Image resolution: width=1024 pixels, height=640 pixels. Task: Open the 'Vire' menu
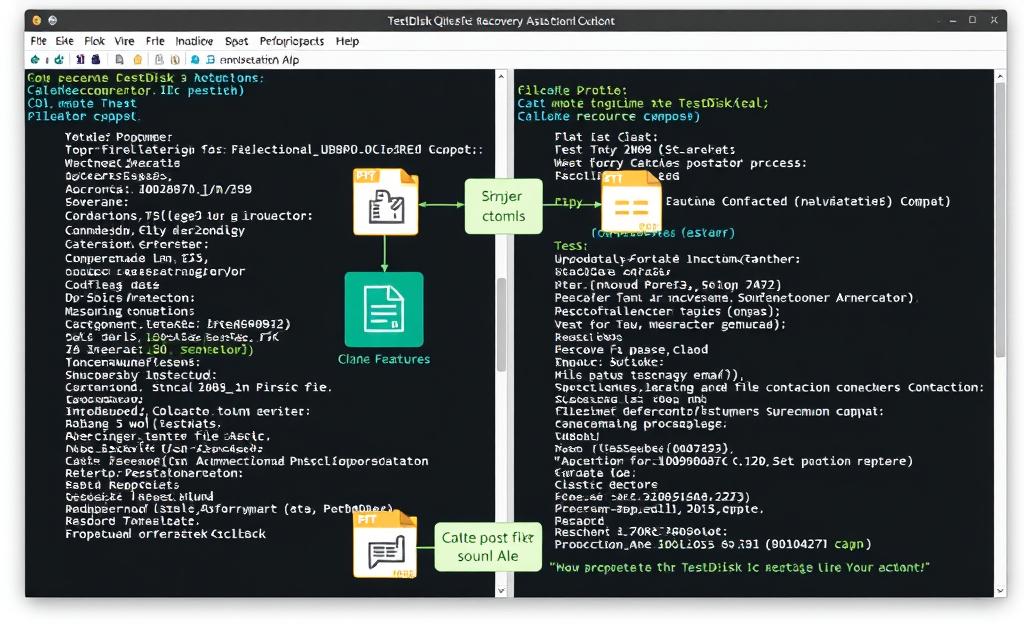coord(124,41)
